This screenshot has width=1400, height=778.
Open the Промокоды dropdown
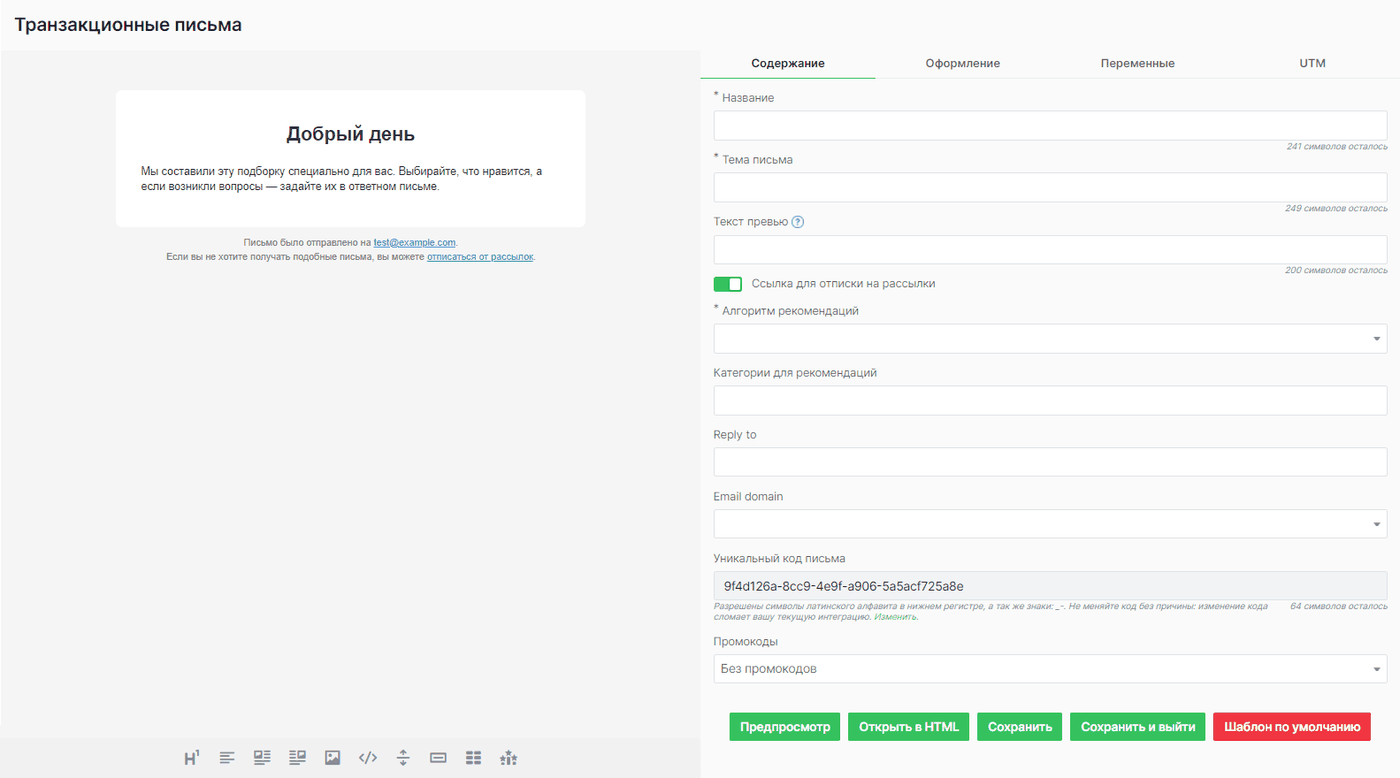coord(1050,669)
